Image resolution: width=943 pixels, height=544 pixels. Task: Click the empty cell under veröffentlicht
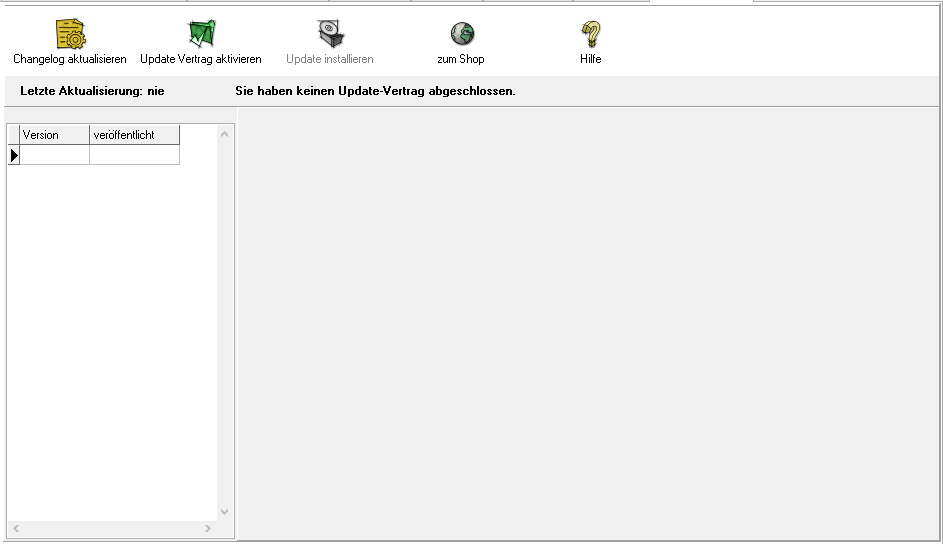(x=134, y=155)
